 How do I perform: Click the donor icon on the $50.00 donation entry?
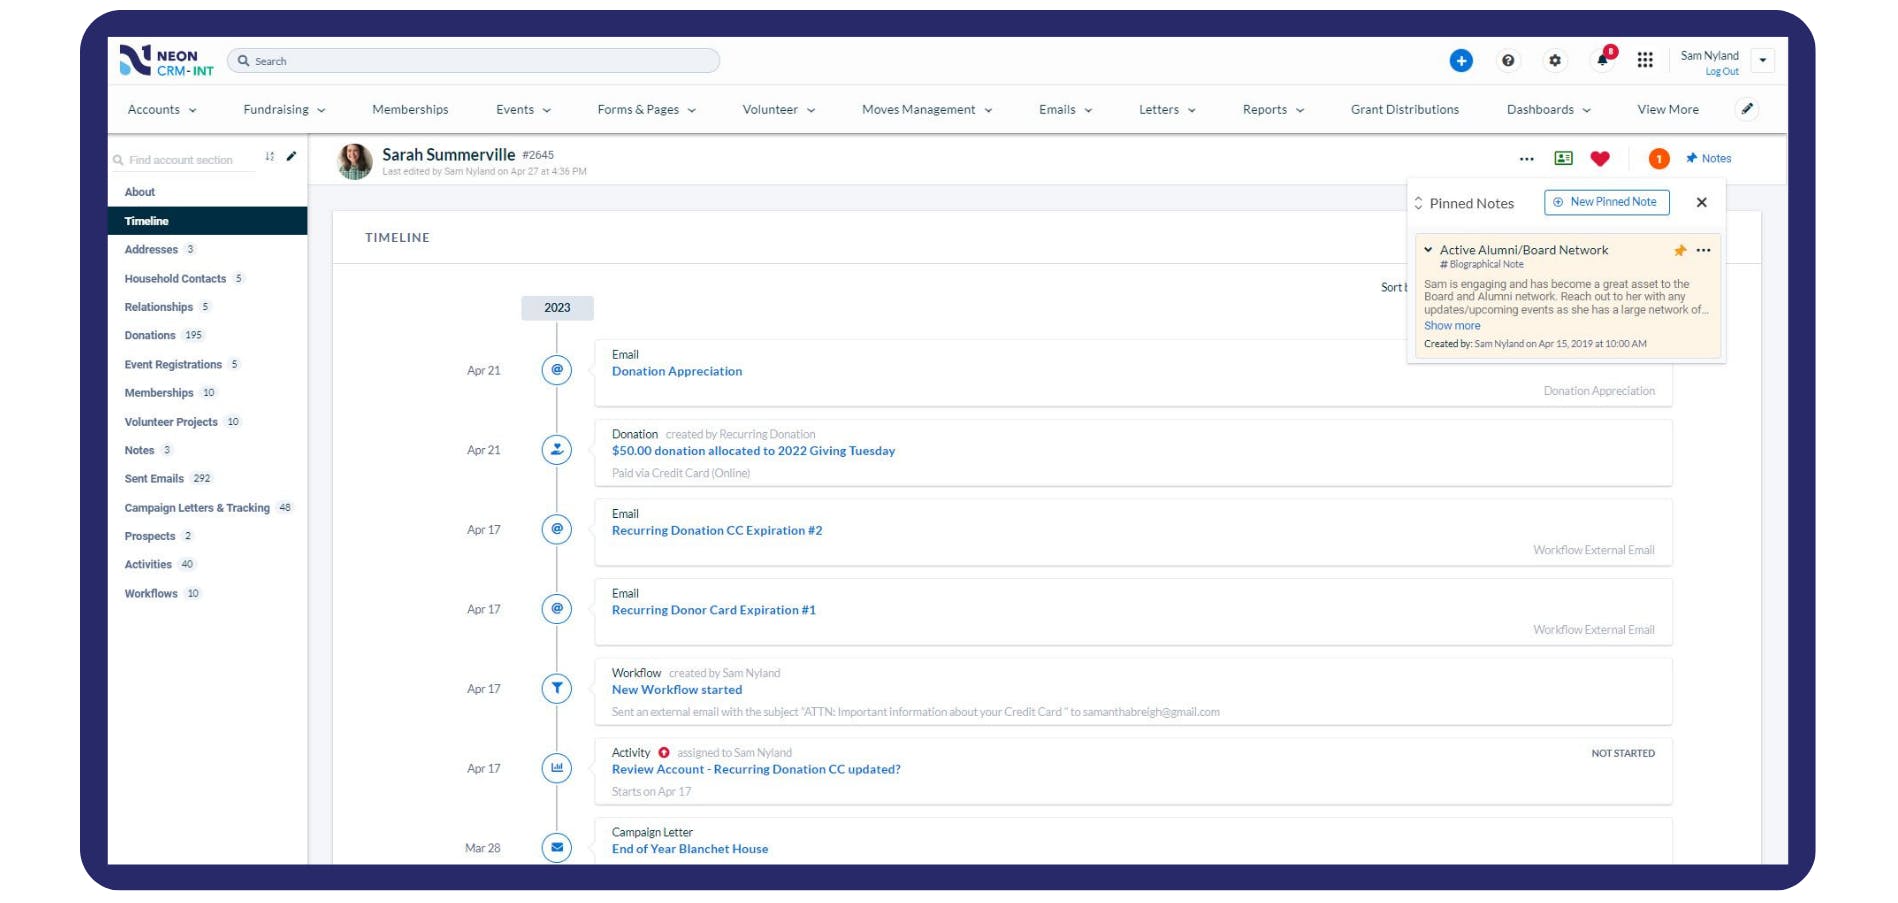[556, 449]
